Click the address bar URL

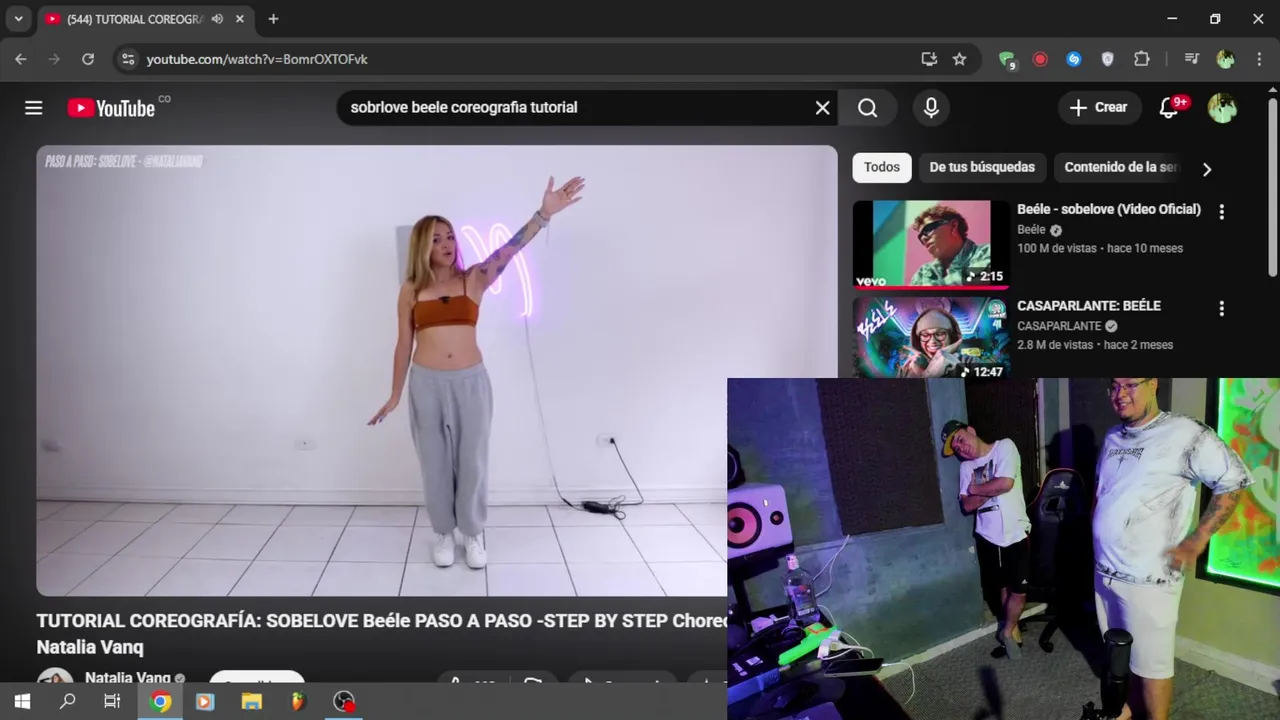(x=257, y=59)
